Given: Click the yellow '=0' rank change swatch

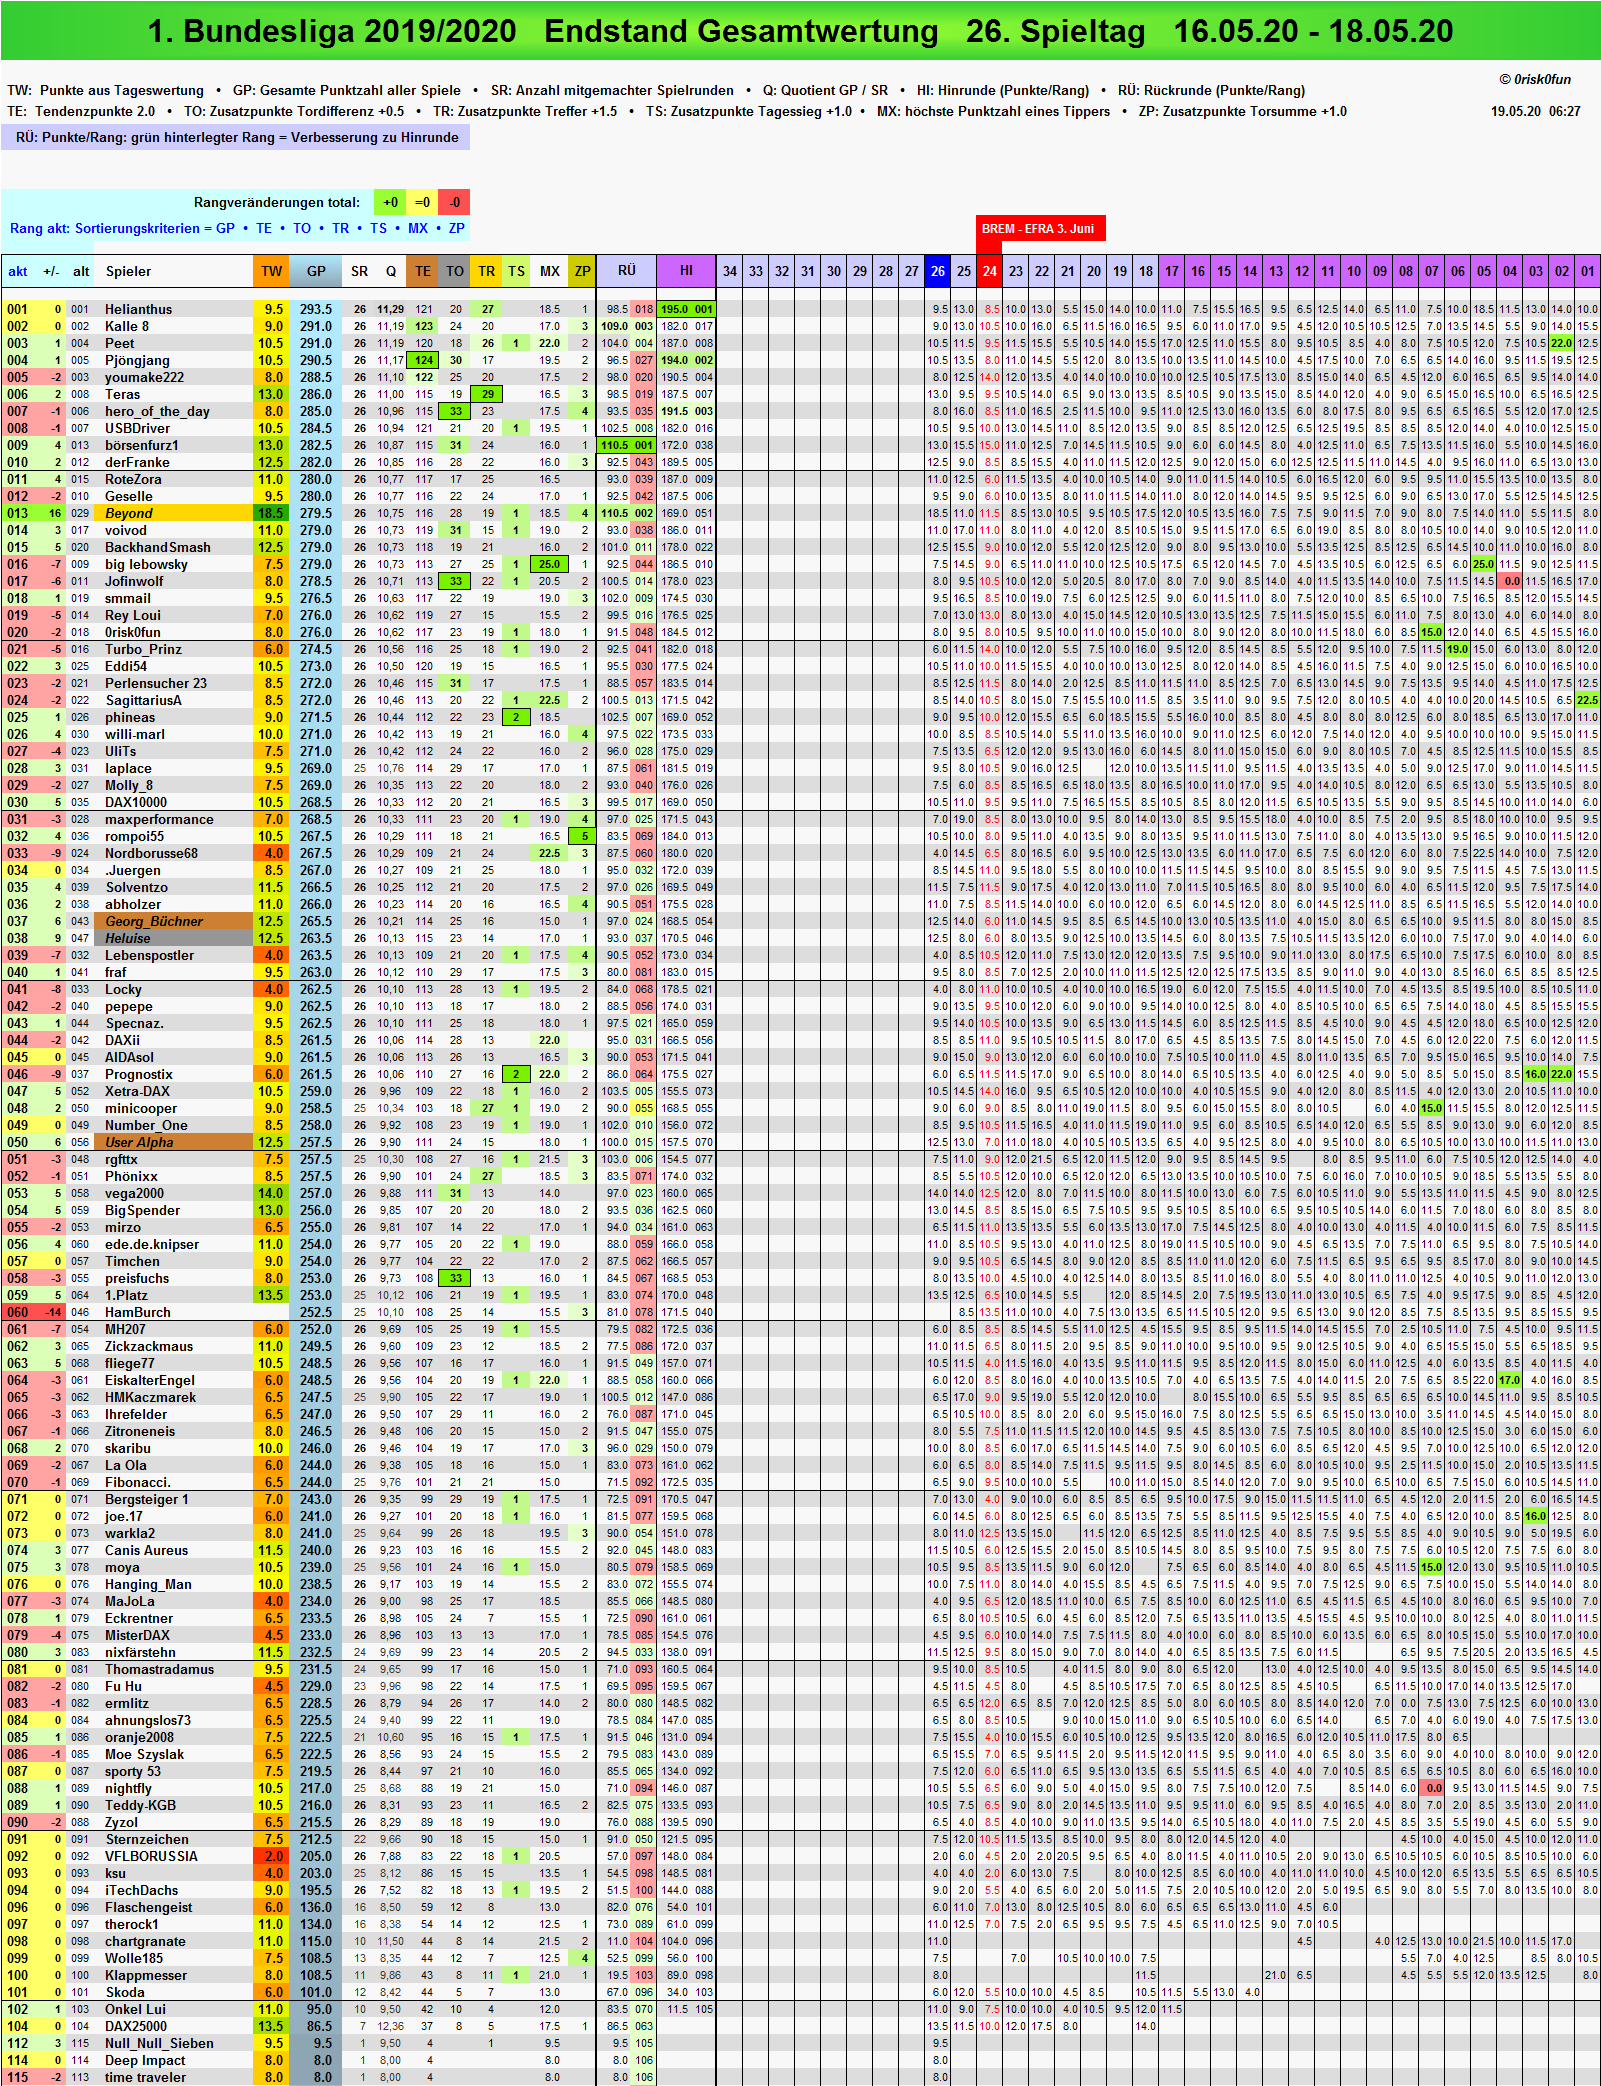Looking at the screenshot, I should [422, 202].
